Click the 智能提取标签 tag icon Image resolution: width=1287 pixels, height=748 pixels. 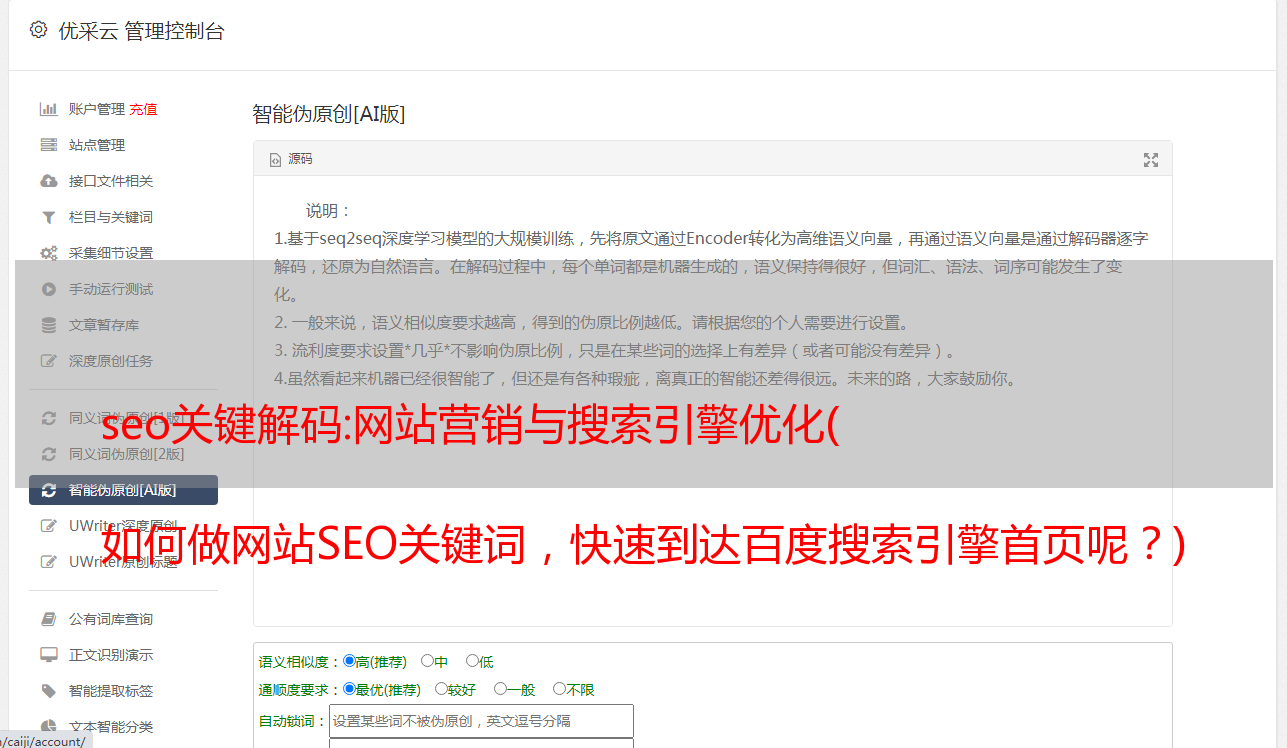click(x=48, y=691)
